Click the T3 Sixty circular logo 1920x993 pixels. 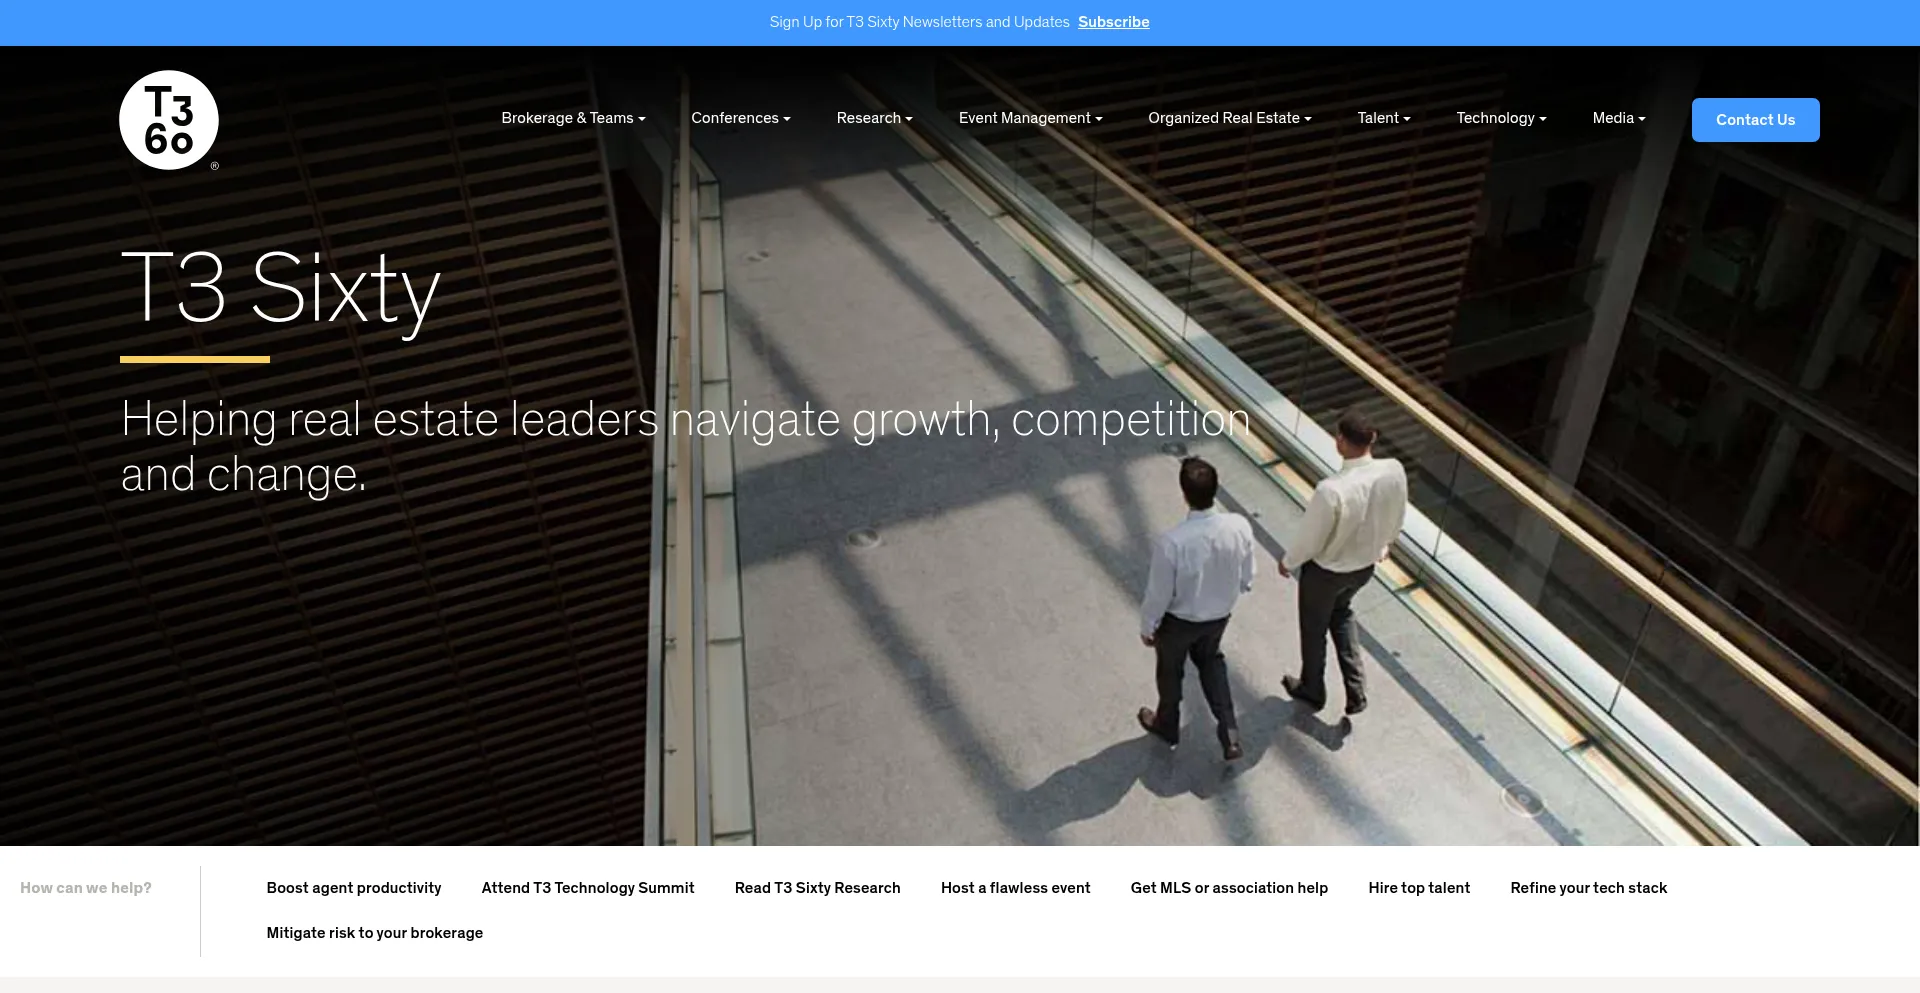click(x=169, y=120)
